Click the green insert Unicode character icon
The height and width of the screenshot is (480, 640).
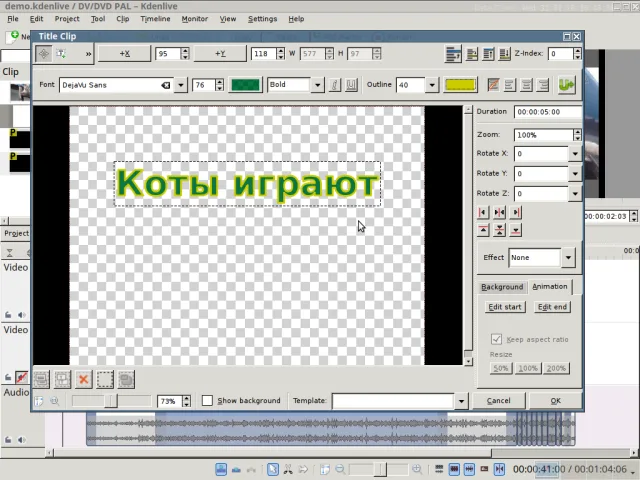567,85
